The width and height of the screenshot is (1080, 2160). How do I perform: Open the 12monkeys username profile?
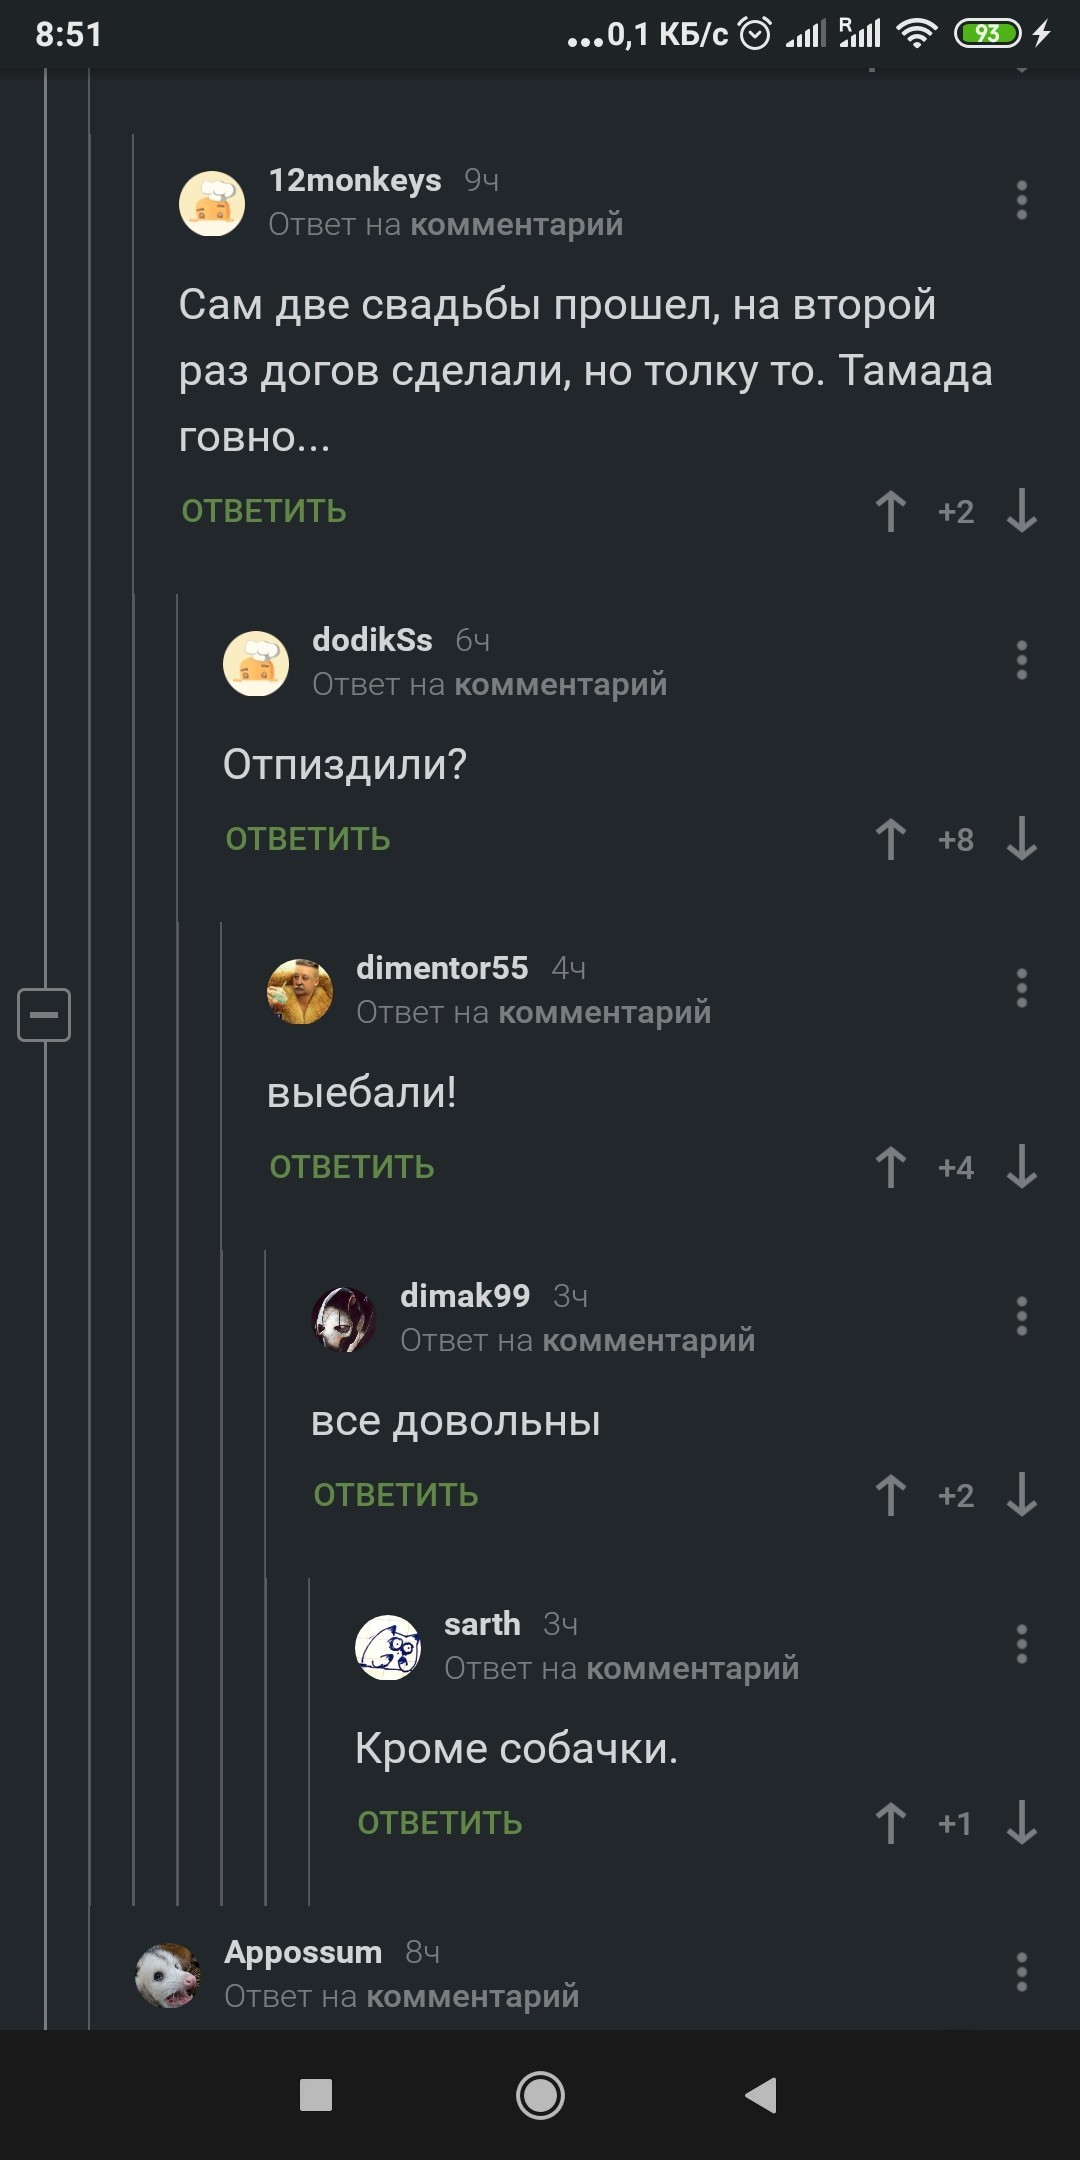click(355, 180)
